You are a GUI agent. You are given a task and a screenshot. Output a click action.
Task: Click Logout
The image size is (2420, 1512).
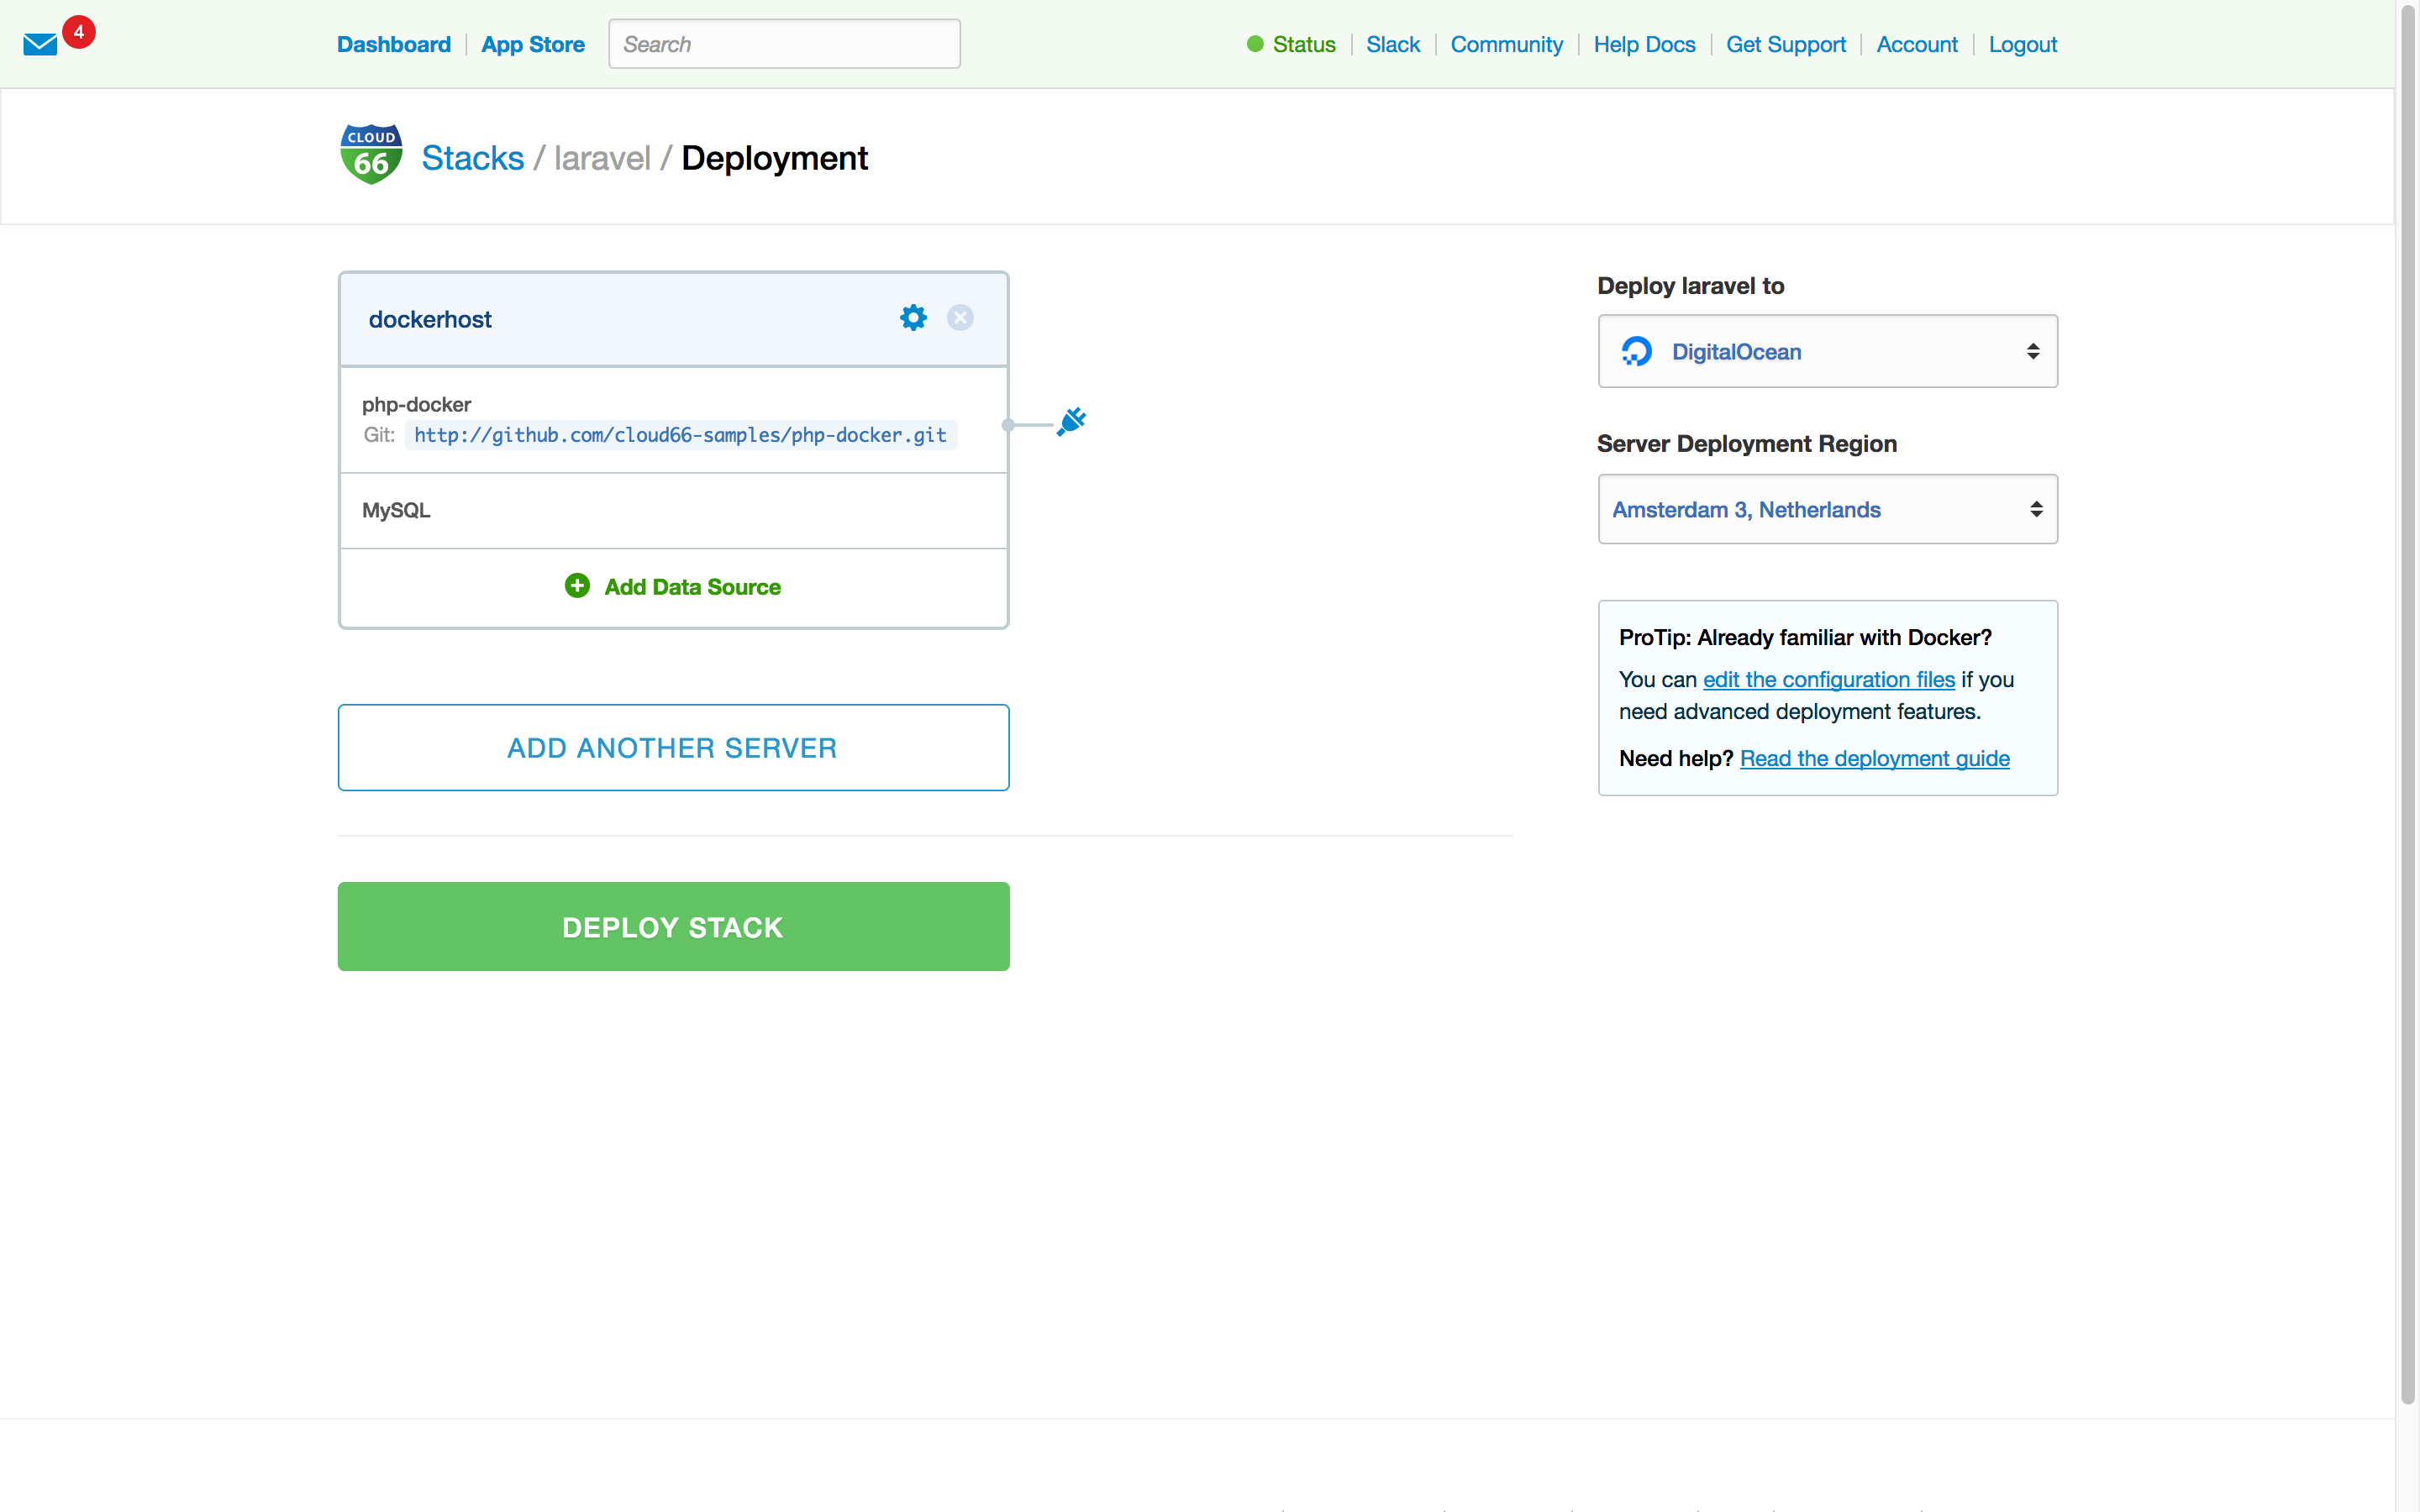point(2022,44)
